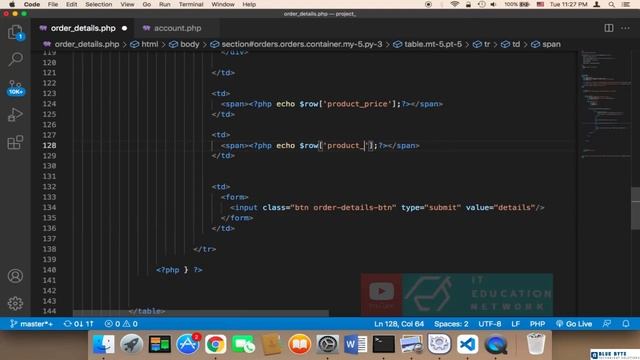The width and height of the screenshot is (640, 360).
Task: Open the Go menu
Action: (147, 4)
